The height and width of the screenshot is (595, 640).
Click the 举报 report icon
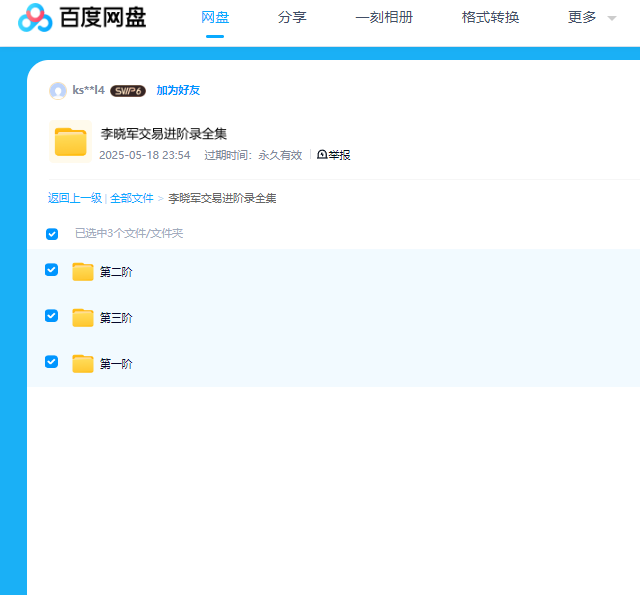[x=322, y=155]
